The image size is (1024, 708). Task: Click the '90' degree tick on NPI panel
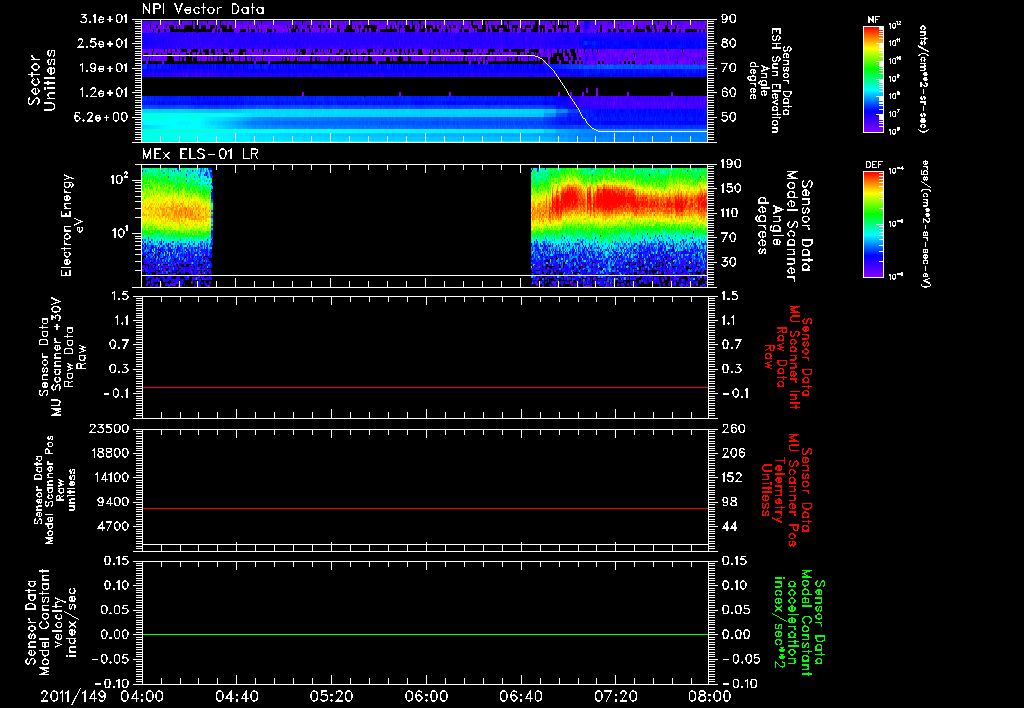click(729, 19)
